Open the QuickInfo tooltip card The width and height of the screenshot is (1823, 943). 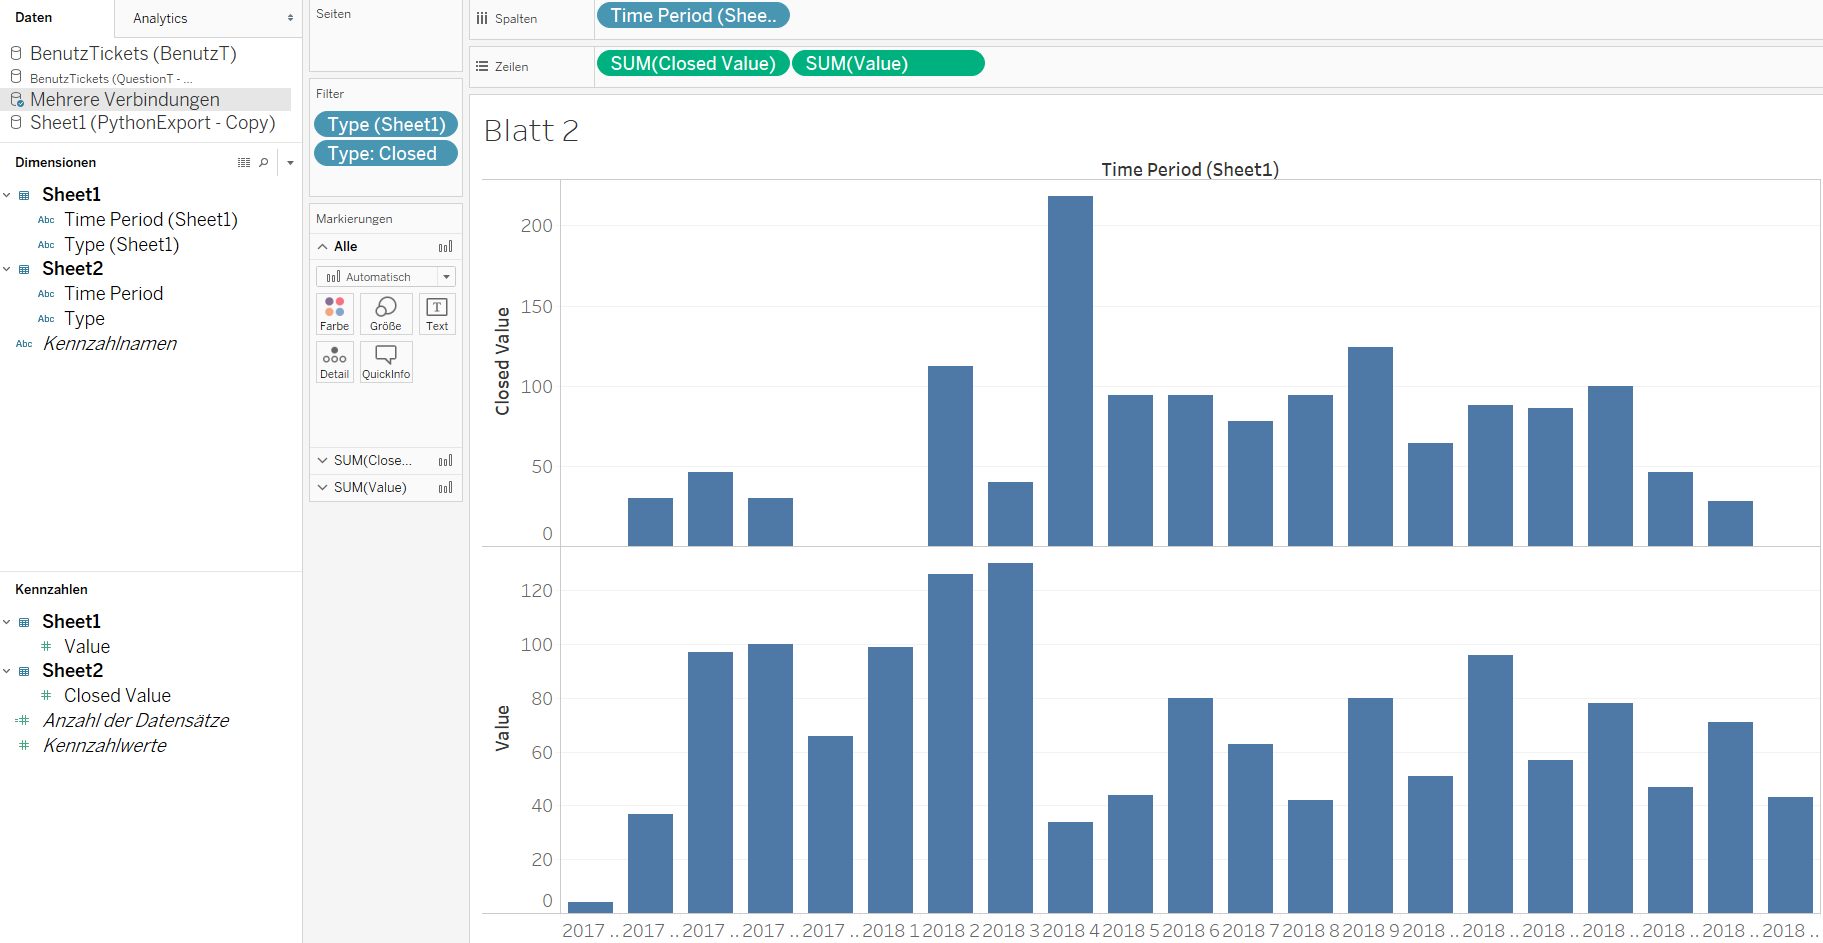click(386, 361)
